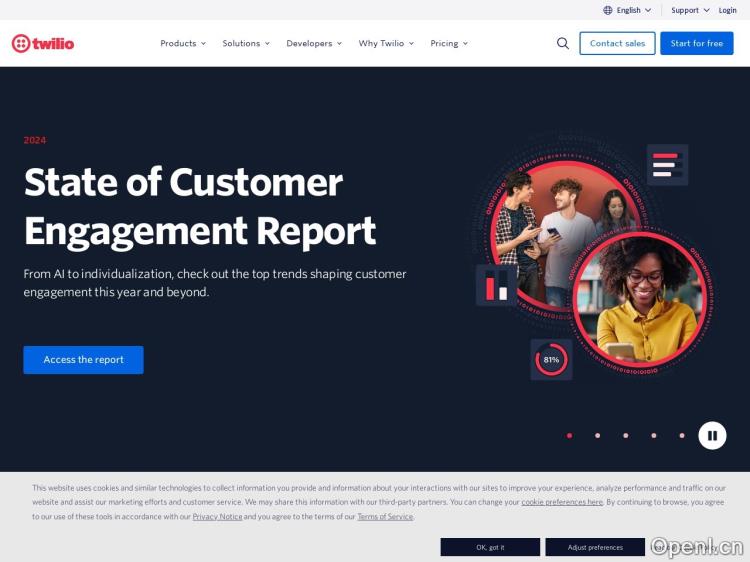Image resolution: width=750 pixels, height=562 pixels.
Task: Pause the hero carousel
Action: point(712,436)
